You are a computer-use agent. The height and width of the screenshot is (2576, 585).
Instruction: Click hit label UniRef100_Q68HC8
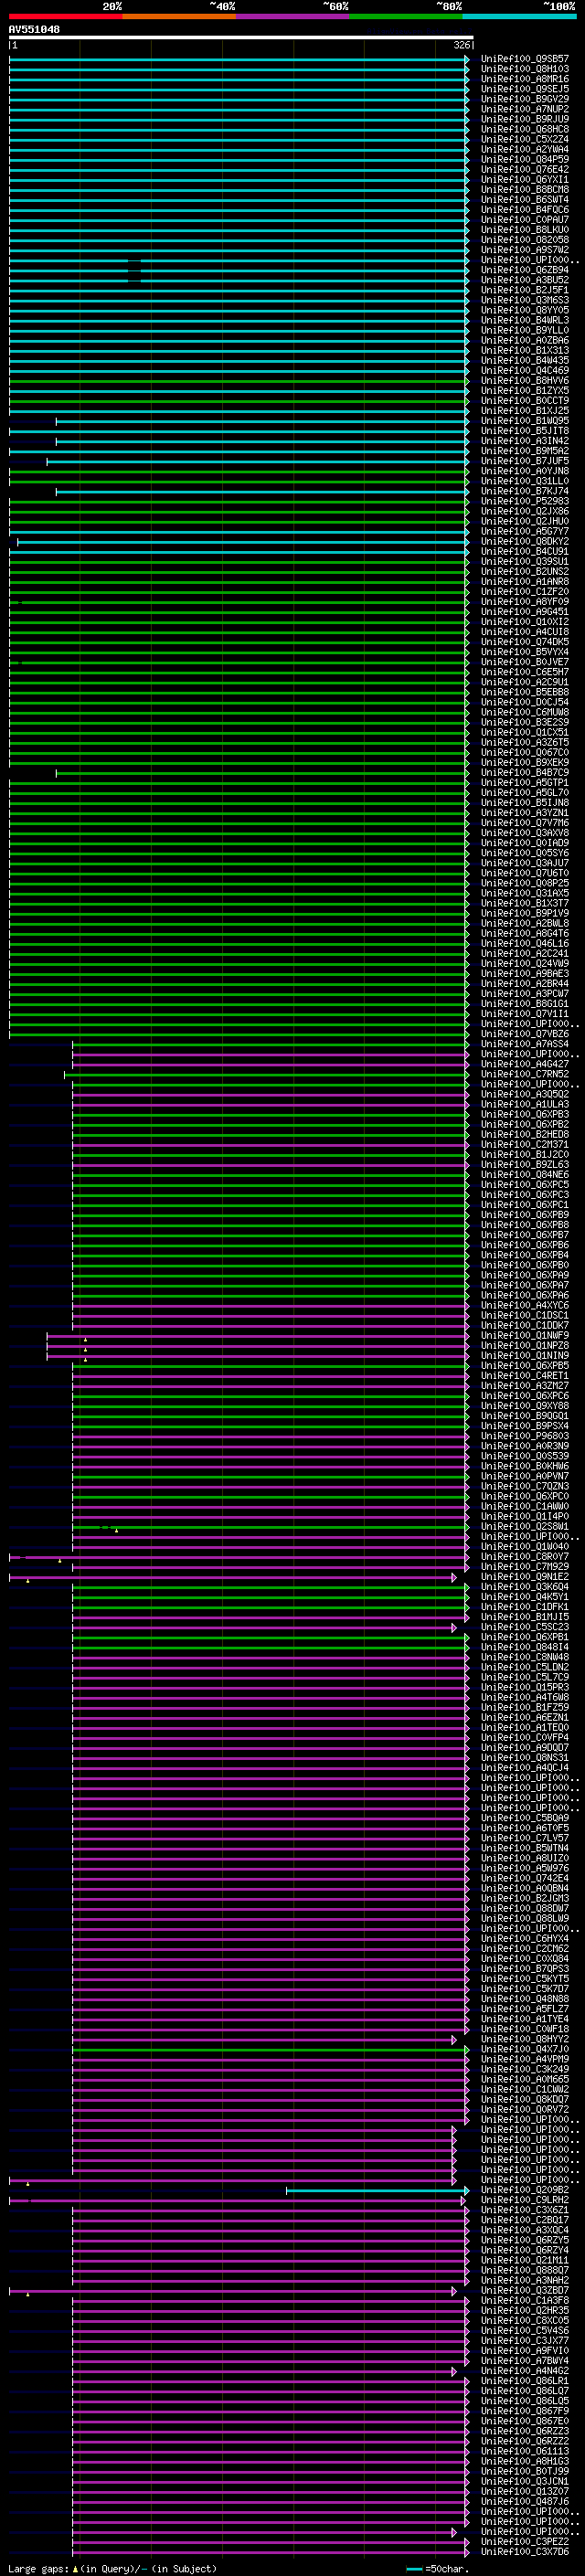click(525, 129)
